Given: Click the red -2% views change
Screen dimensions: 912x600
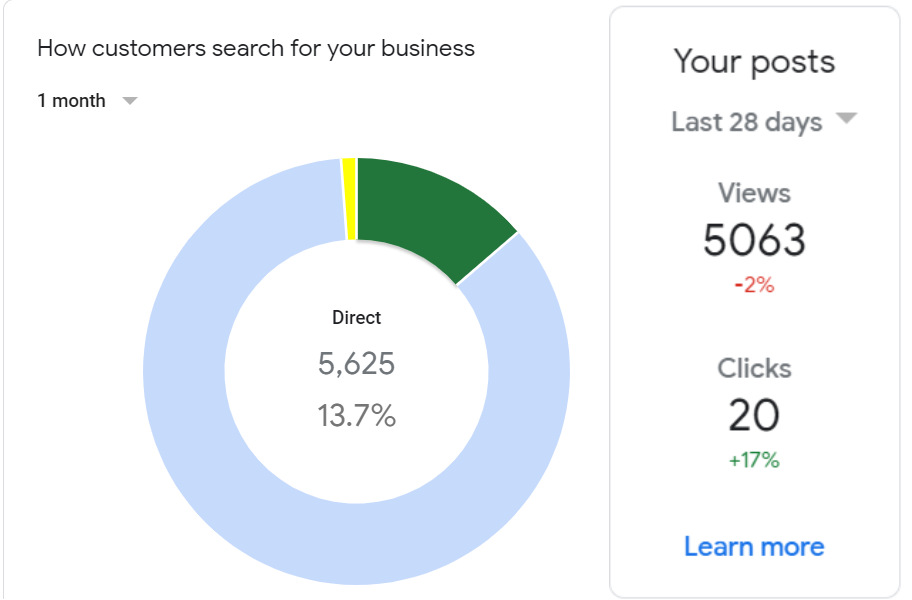Looking at the screenshot, I should (x=754, y=285).
